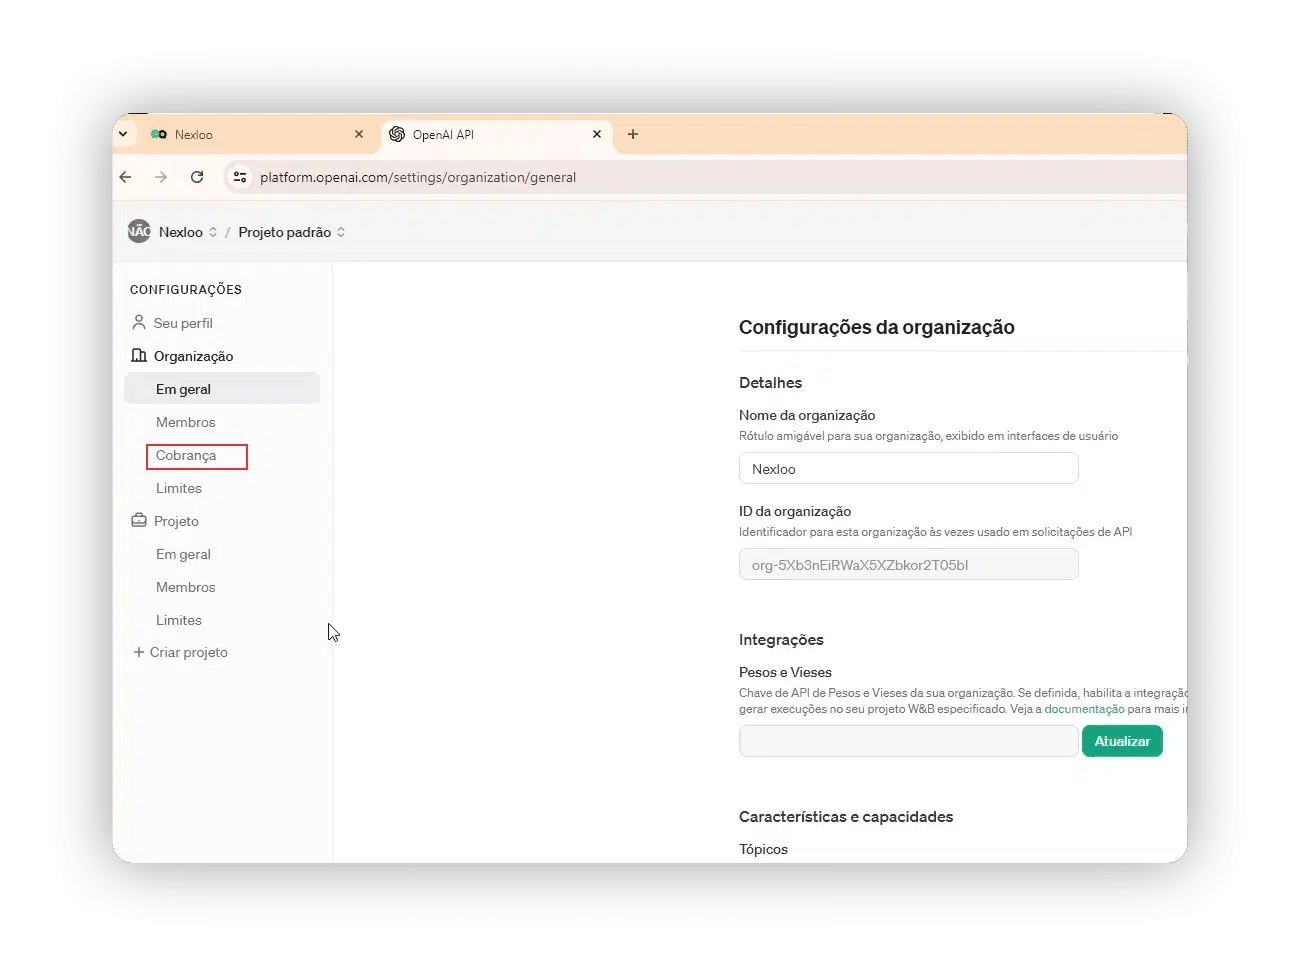This screenshot has height=976, width=1300.
Task: Edit the Nome da organização field
Action: tap(908, 468)
